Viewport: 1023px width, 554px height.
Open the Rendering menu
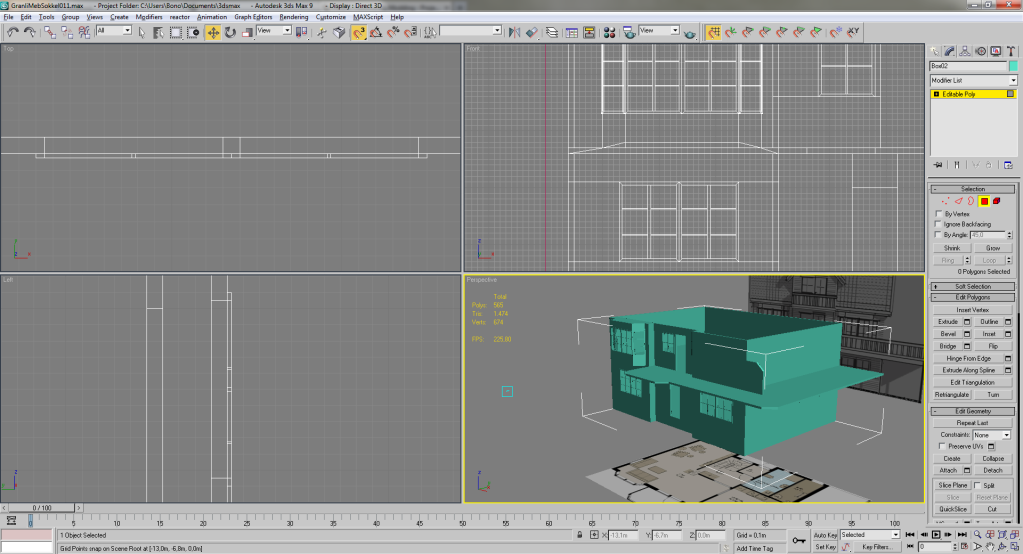pos(294,17)
